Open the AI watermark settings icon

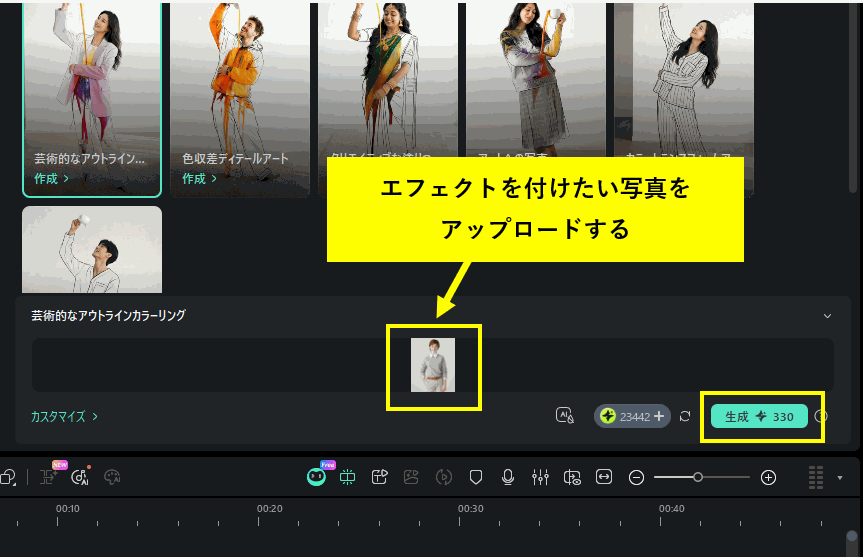click(565, 416)
